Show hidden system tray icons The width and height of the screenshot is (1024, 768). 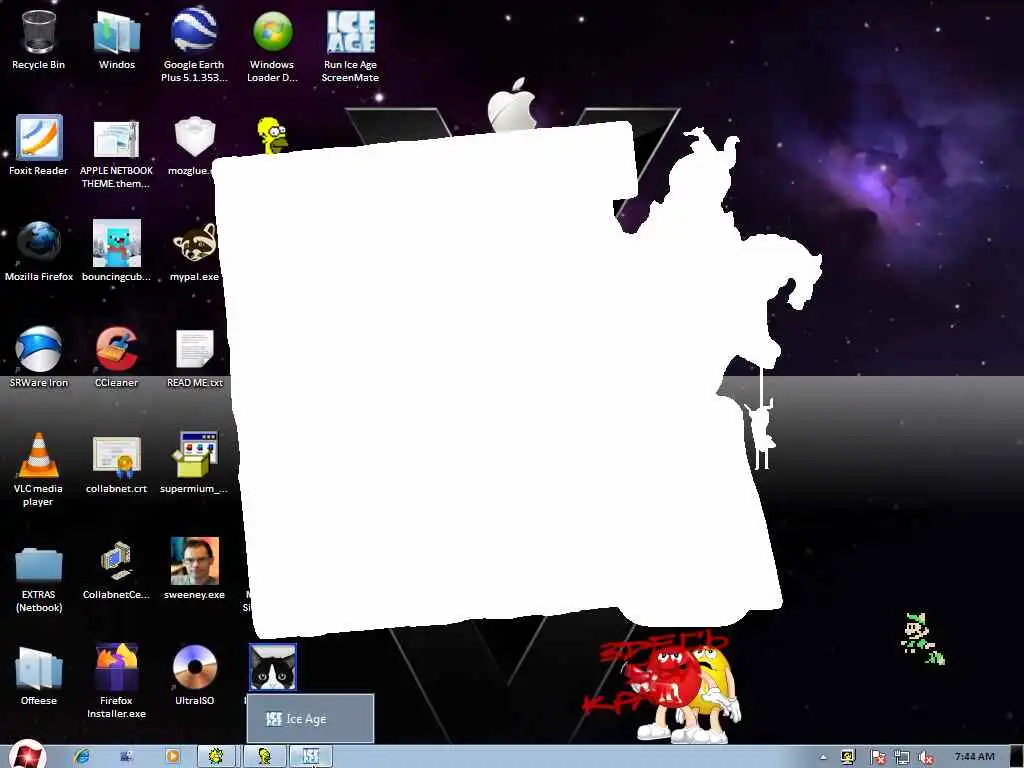pyautogui.click(x=824, y=758)
